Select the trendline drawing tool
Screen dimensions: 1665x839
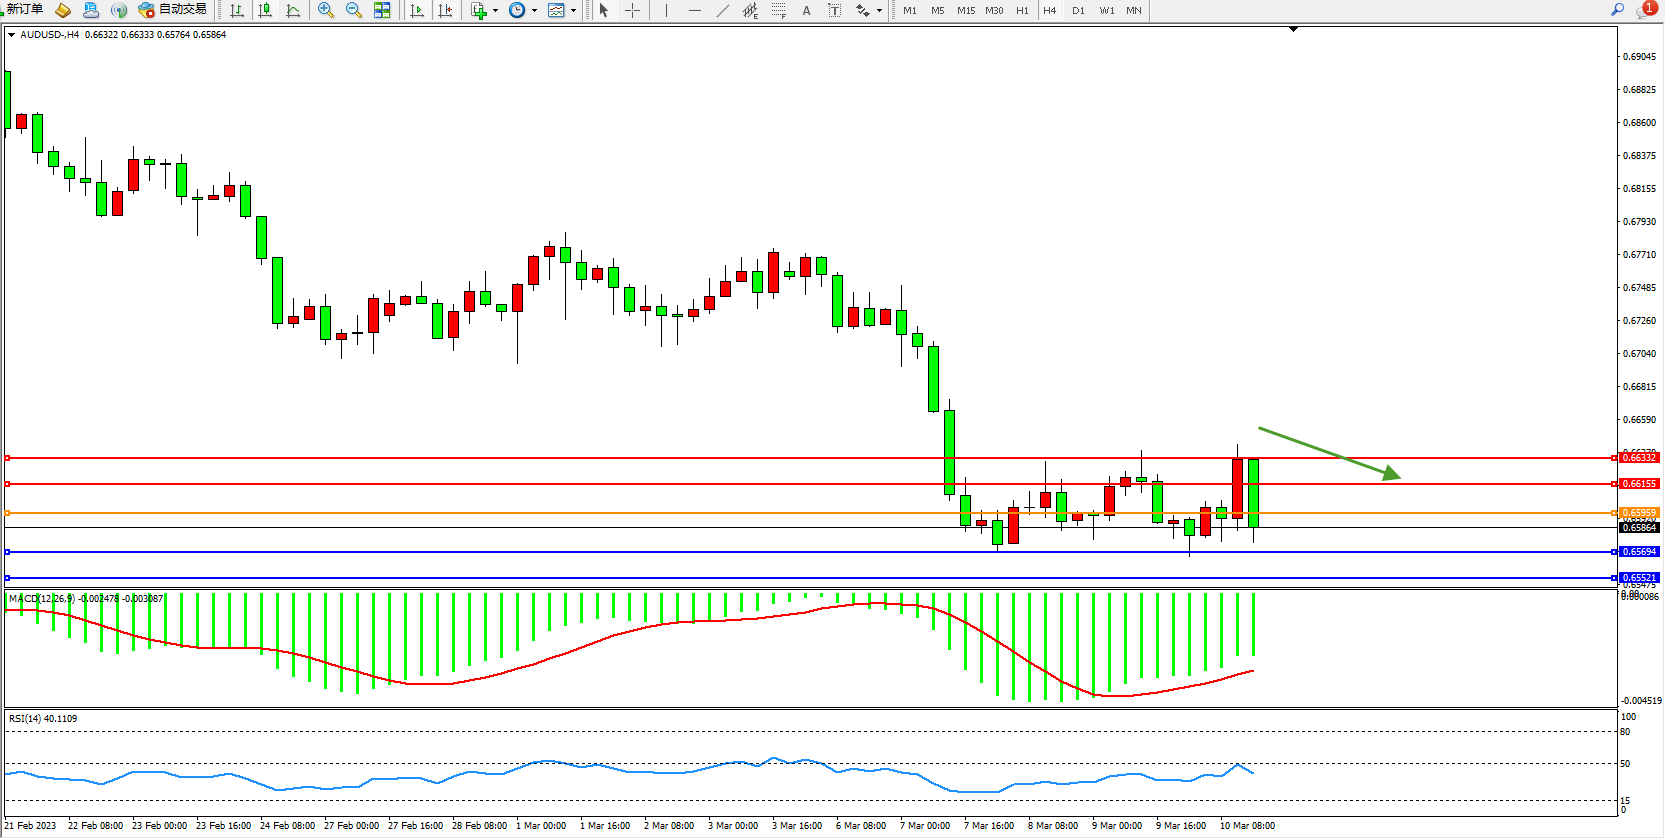click(x=722, y=10)
